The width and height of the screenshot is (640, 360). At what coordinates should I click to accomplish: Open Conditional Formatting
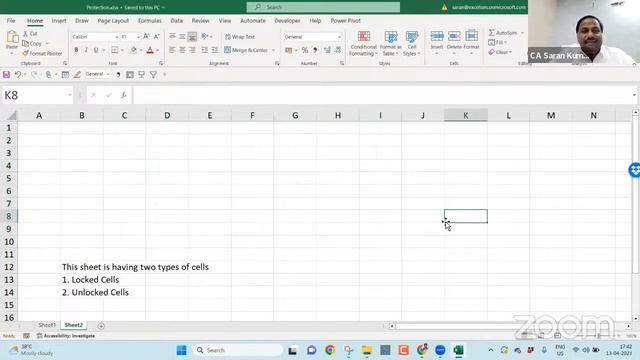click(x=363, y=43)
